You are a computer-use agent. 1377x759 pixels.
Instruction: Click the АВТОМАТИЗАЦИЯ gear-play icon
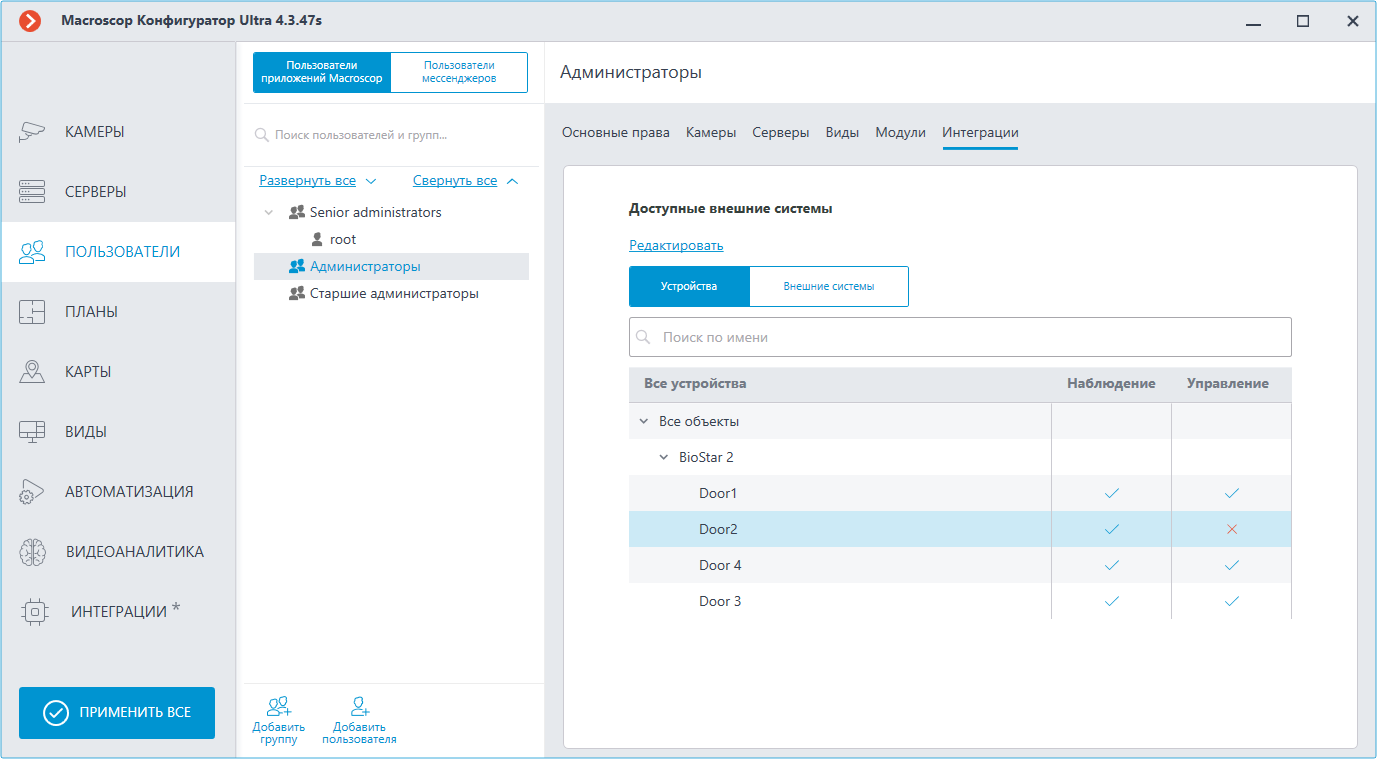tap(33, 492)
